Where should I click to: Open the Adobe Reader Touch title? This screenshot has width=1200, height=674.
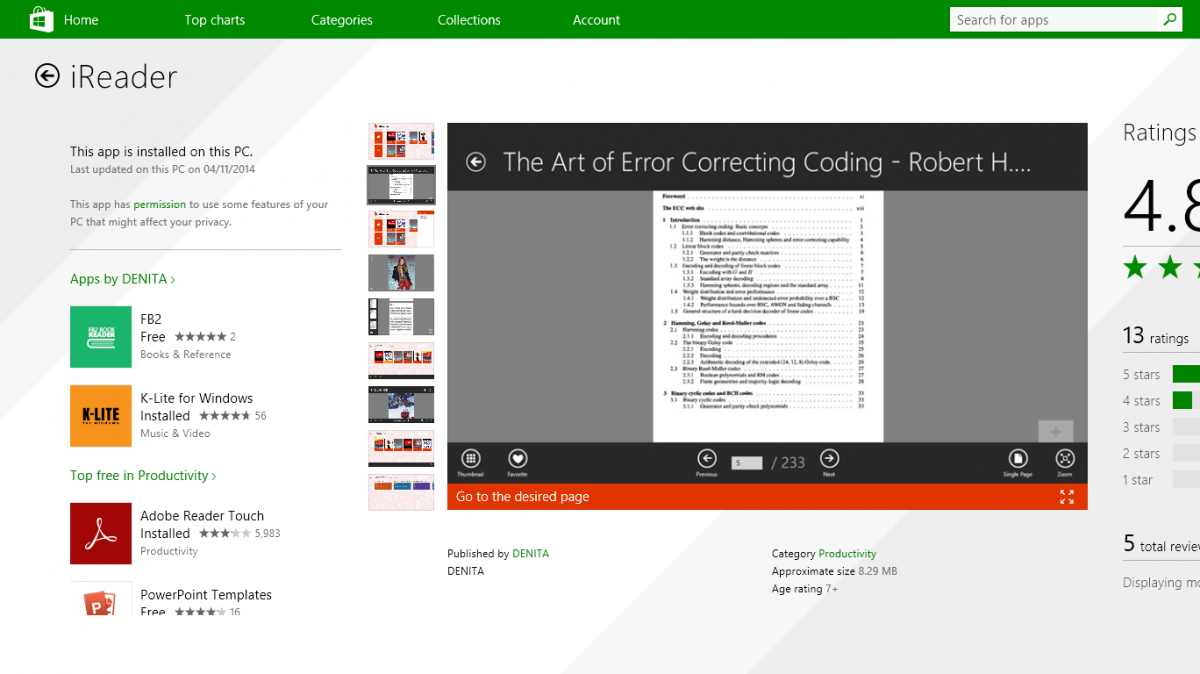(202, 516)
